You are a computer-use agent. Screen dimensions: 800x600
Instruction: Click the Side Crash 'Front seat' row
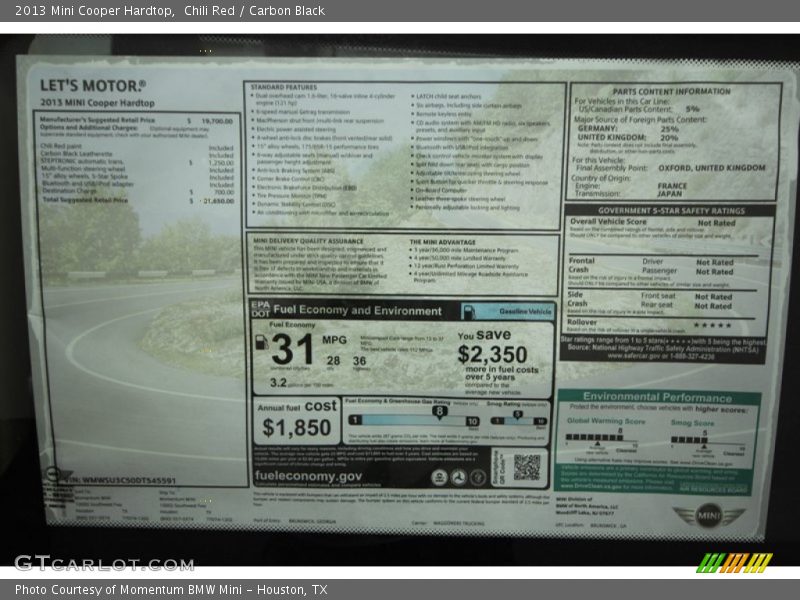[686, 296]
